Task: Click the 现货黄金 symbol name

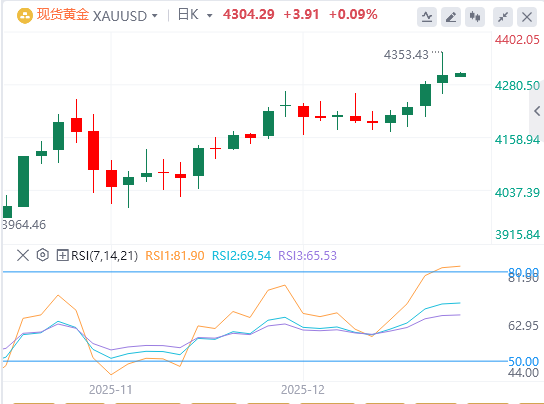Action: click(63, 15)
